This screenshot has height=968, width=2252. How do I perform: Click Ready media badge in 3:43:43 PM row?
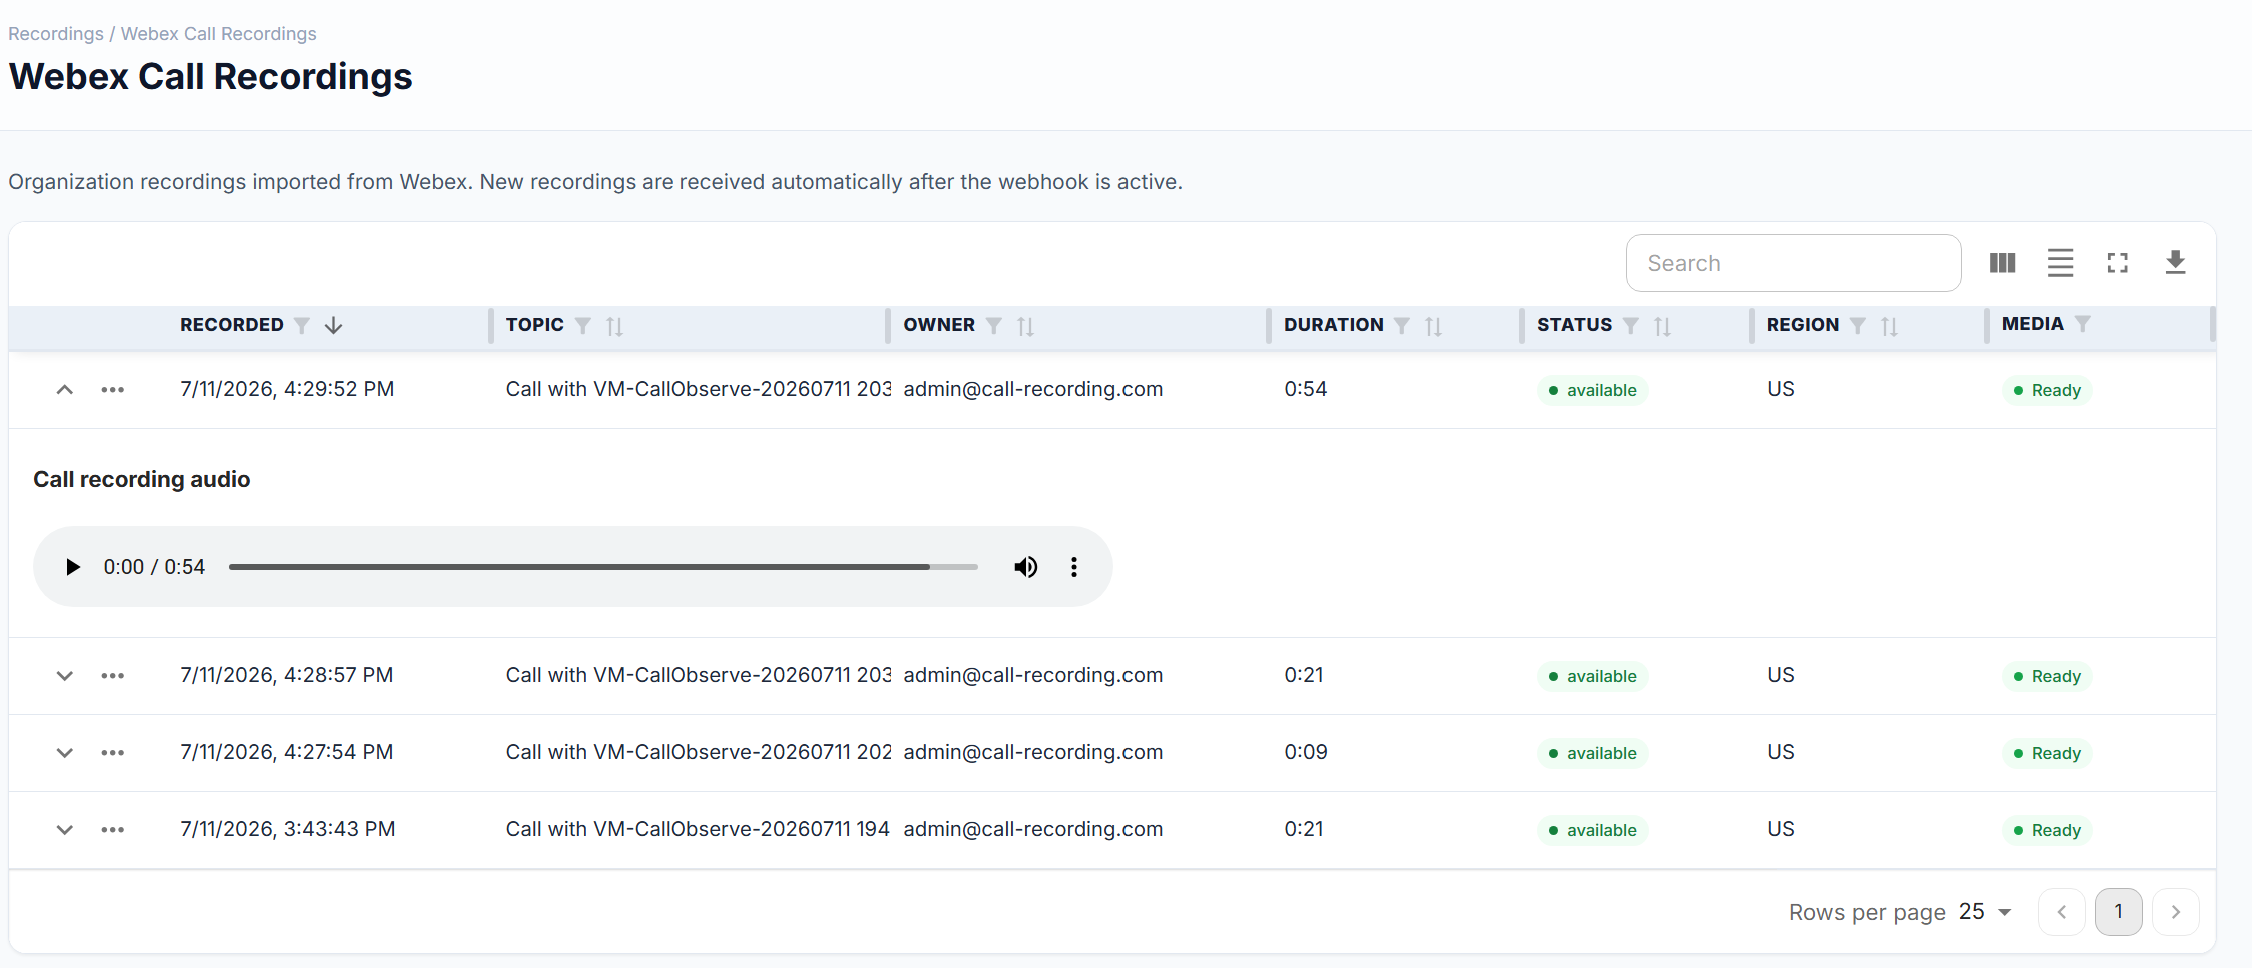2047,830
